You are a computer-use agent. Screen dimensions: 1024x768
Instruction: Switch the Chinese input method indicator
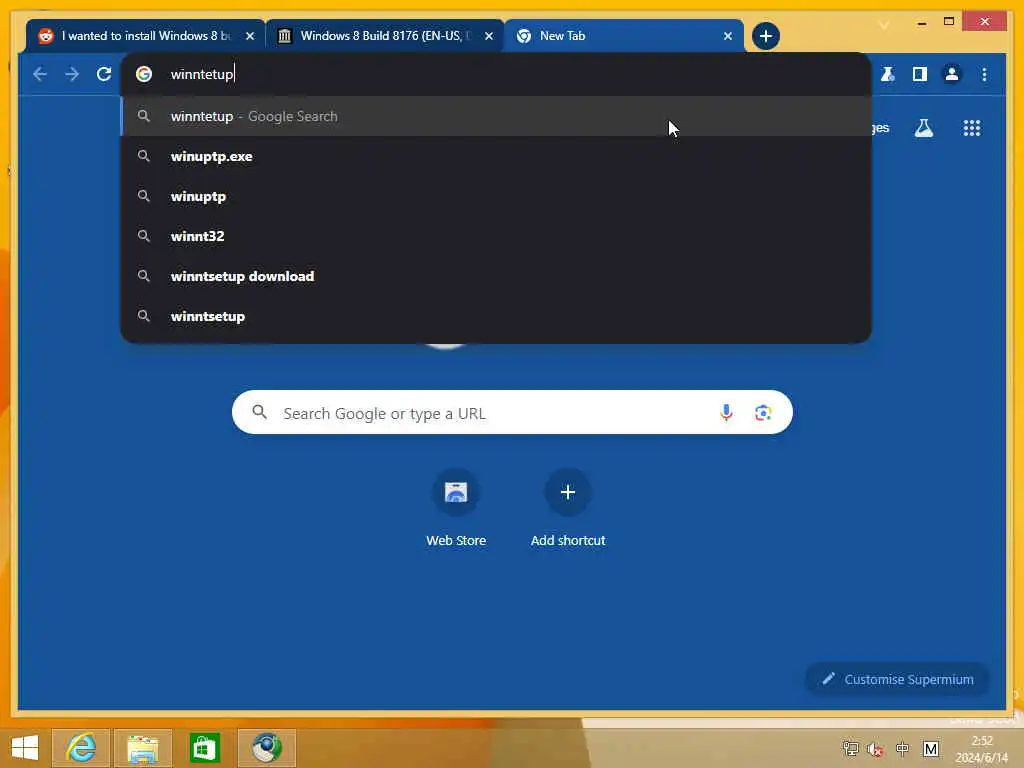(903, 748)
